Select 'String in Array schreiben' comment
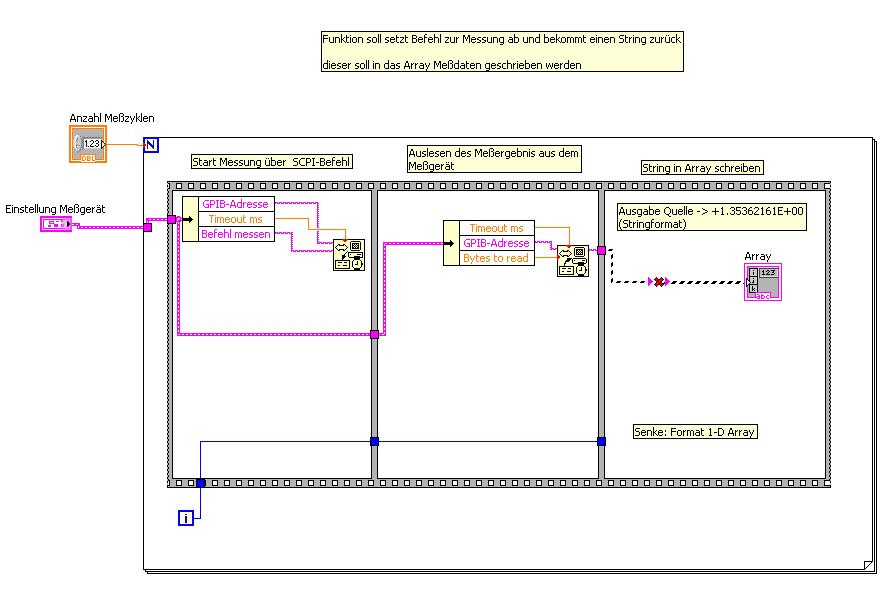 coord(702,168)
